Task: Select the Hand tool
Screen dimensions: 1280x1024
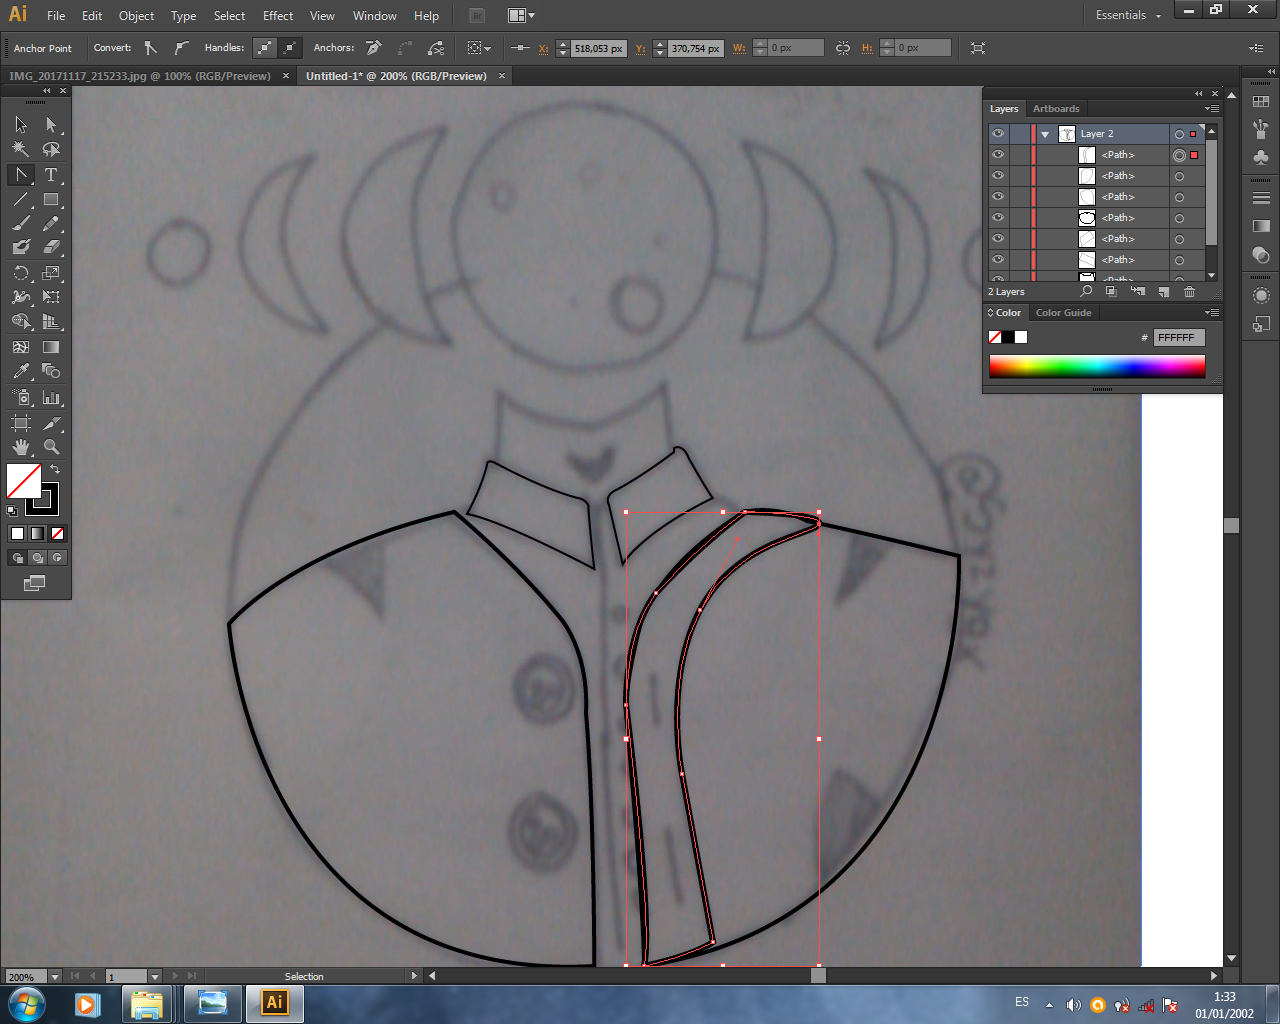Action: pos(21,447)
